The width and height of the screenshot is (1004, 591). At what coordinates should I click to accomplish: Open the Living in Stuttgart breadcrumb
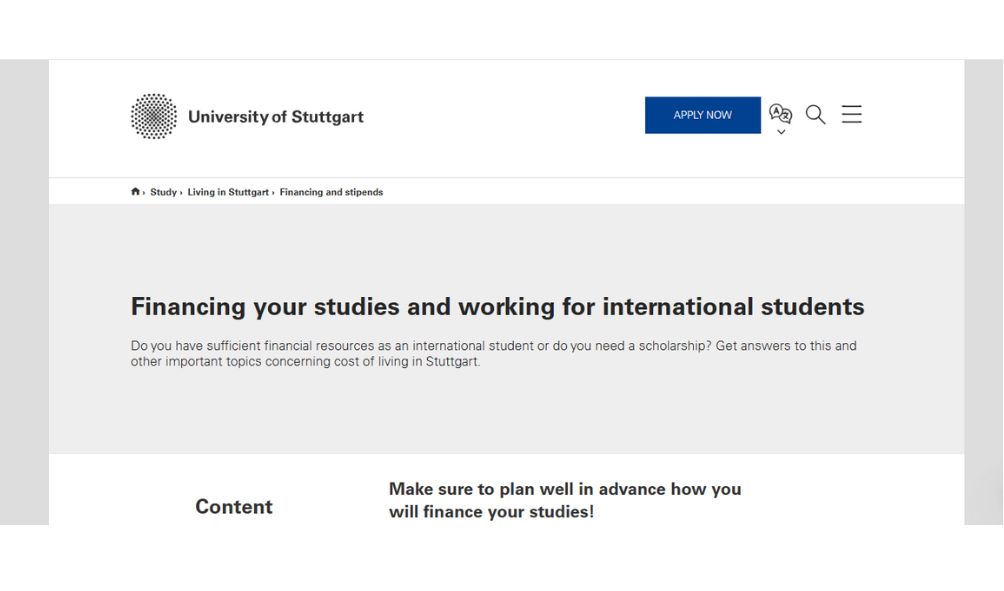click(x=228, y=192)
